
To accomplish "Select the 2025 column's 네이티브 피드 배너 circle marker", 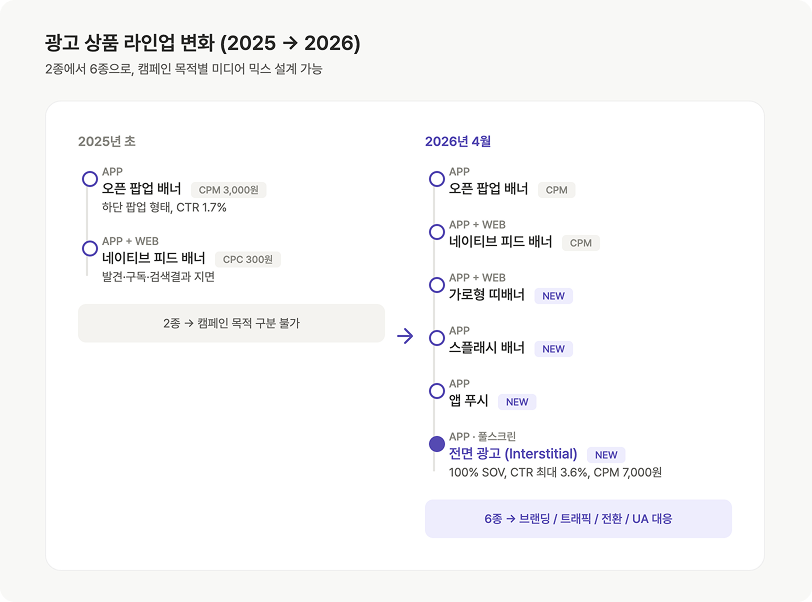I will coord(90,248).
